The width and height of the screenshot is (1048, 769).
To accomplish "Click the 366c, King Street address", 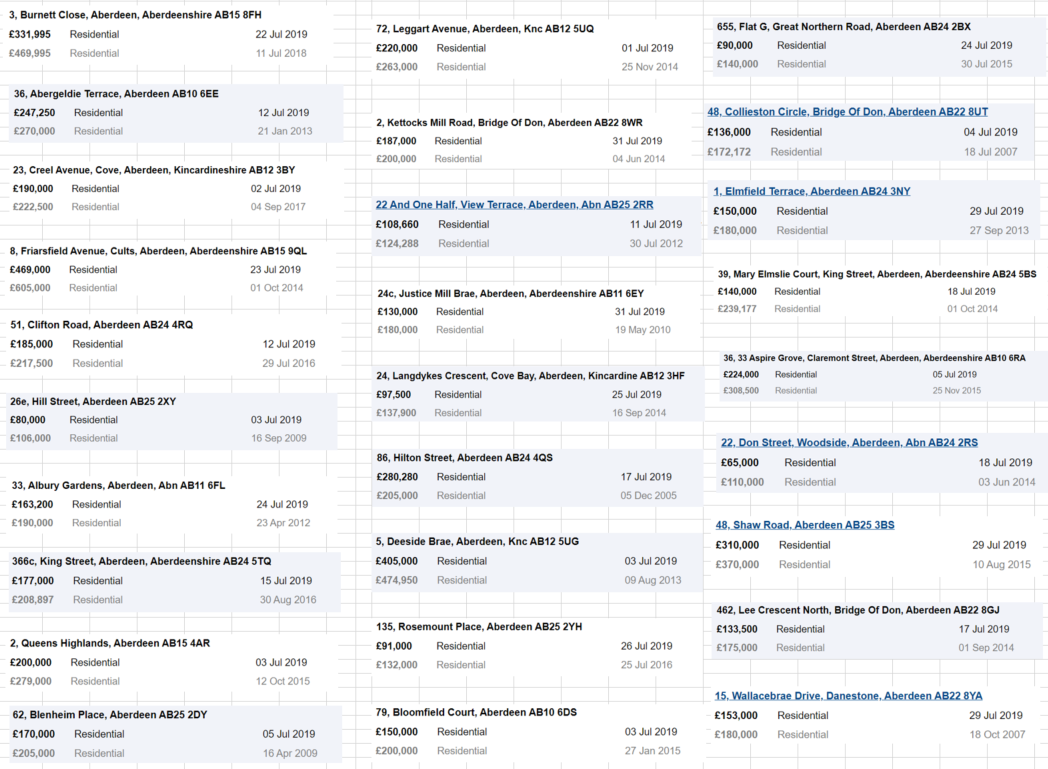I will pyautogui.click(x=142, y=561).
